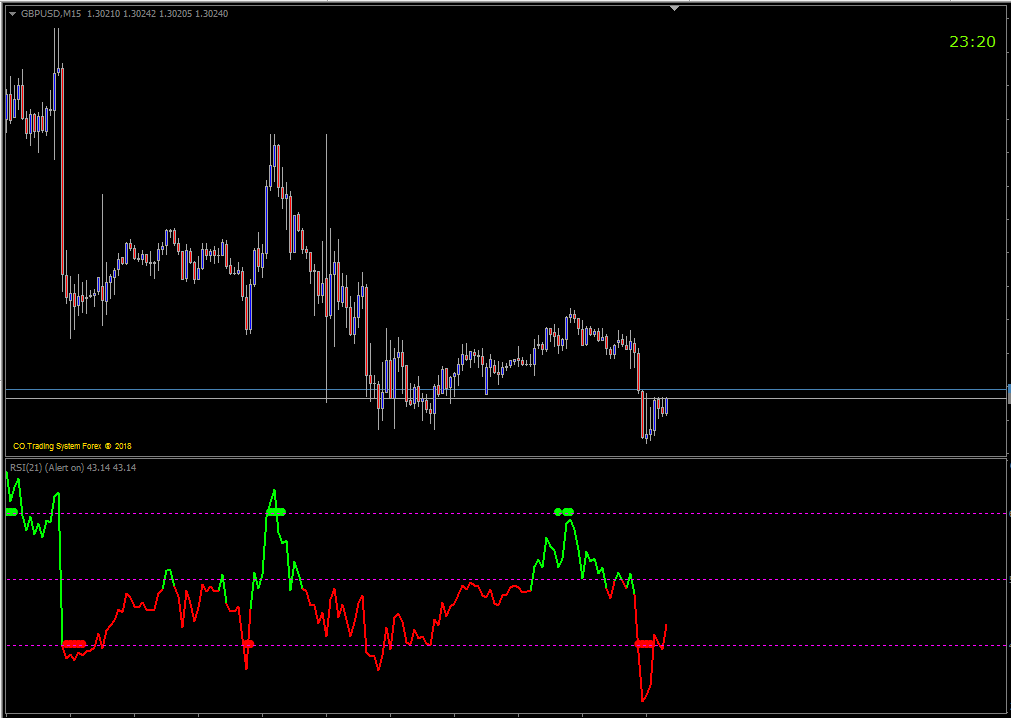Click the red alert dots at the final RSI plunge
This screenshot has height=718, width=1011.
[x=645, y=643]
